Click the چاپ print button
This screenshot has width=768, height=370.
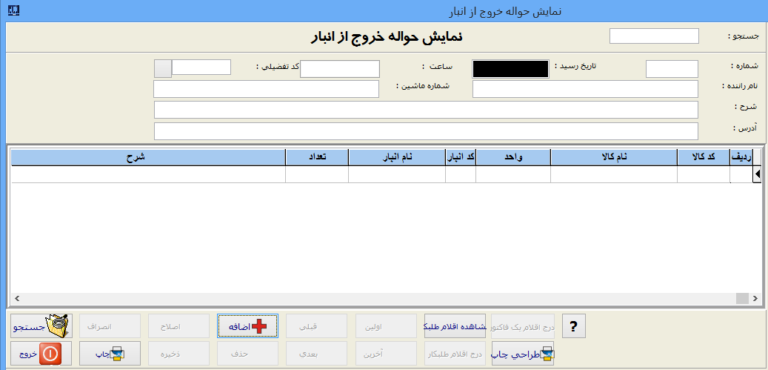tap(110, 353)
